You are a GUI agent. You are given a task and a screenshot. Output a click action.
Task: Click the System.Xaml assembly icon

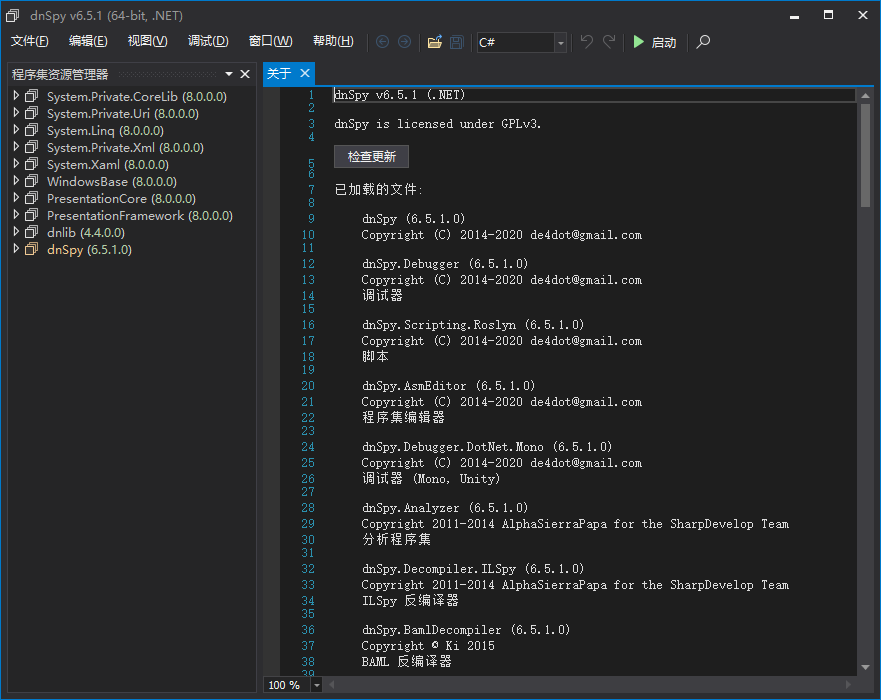[x=32, y=165]
